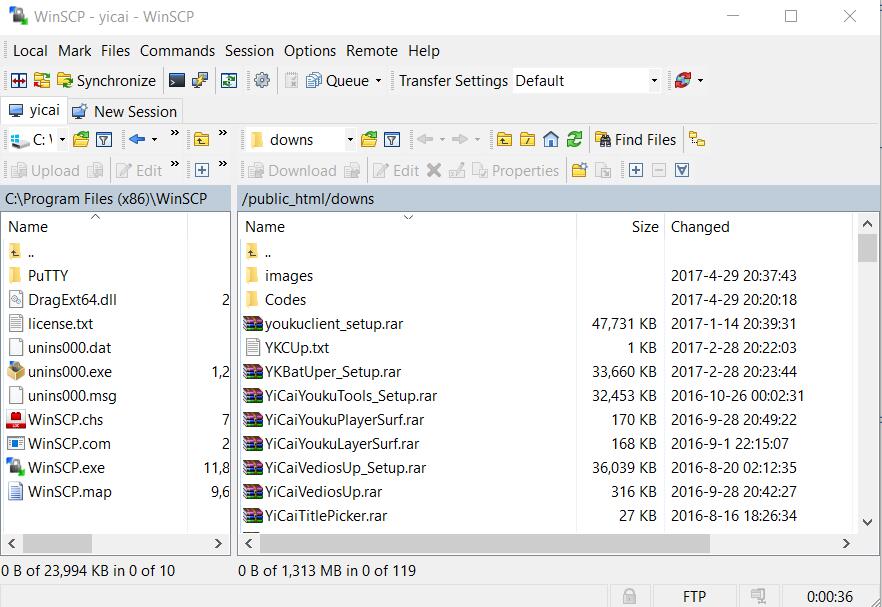
Task: Go to remote home directory
Action: pyautogui.click(x=551, y=140)
